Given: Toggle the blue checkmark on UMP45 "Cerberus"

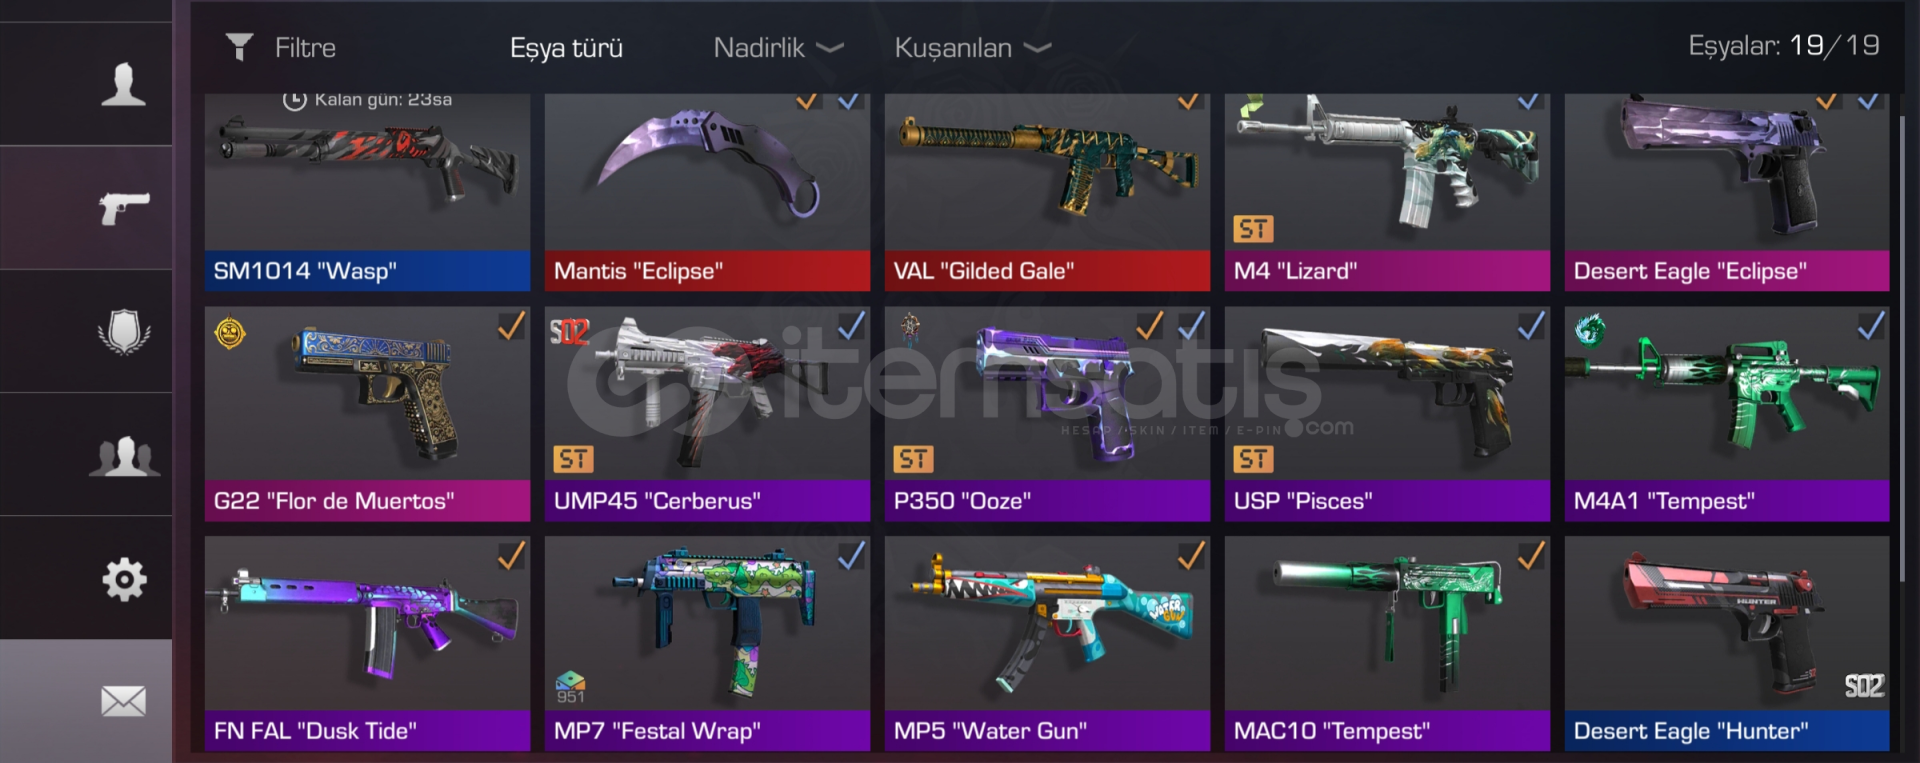Looking at the screenshot, I should [851, 326].
